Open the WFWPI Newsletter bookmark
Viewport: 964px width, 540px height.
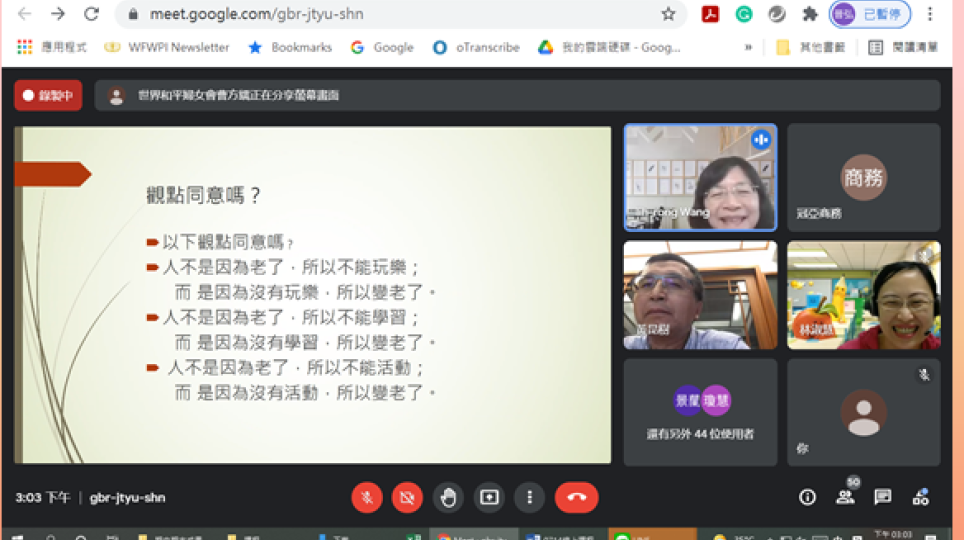click(168, 47)
